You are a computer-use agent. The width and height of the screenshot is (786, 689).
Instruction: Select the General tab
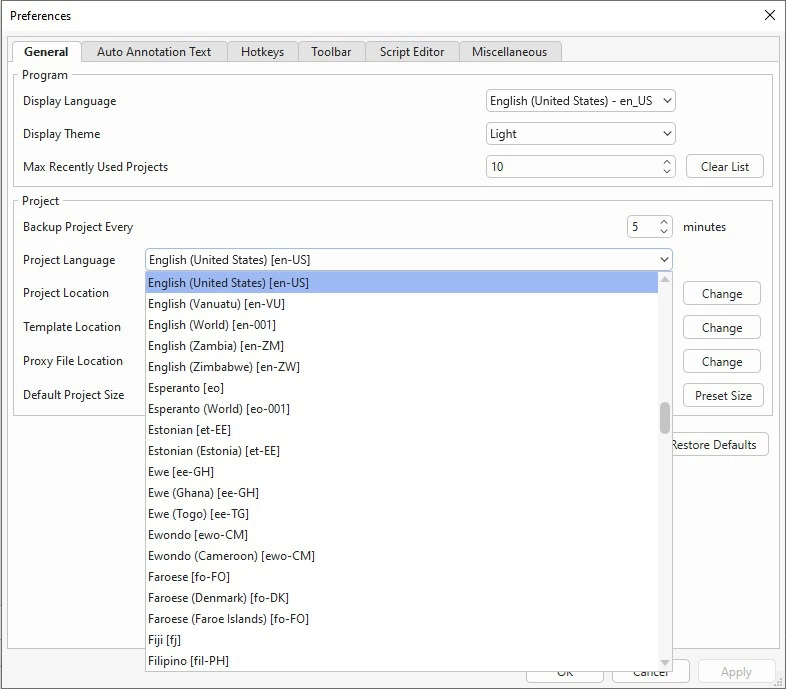[46, 52]
